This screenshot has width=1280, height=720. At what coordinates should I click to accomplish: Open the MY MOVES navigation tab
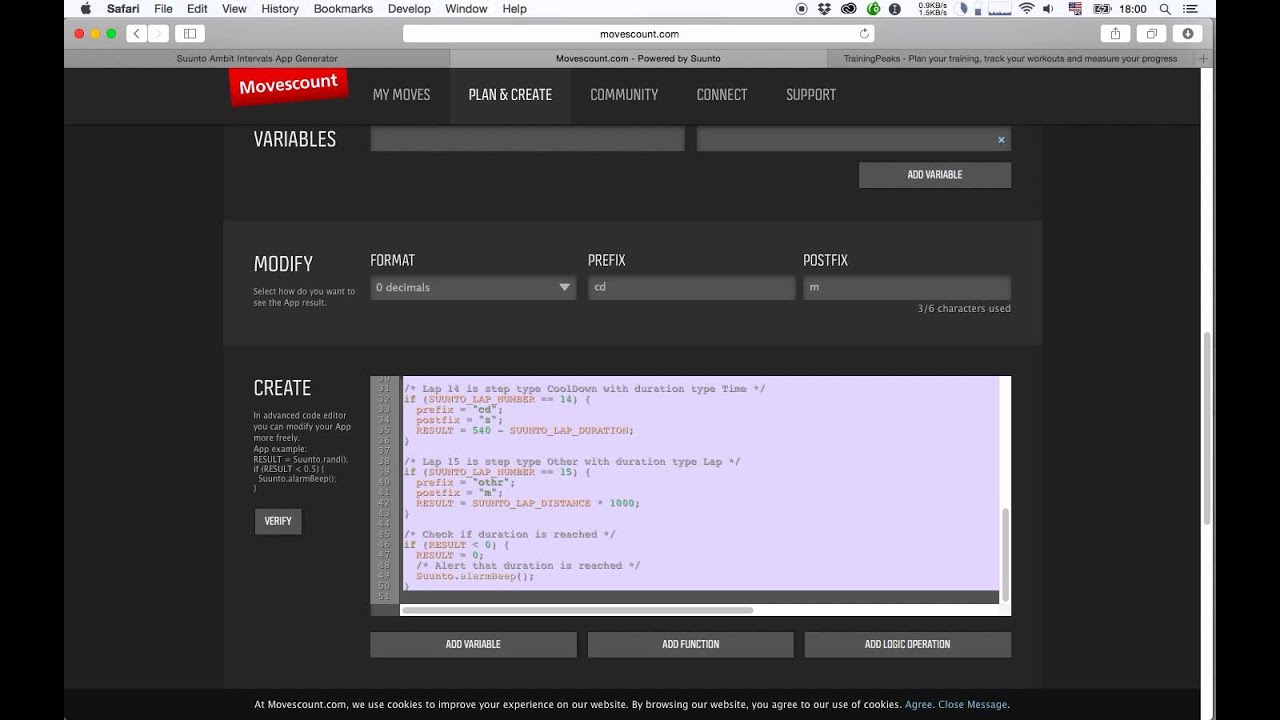(401, 95)
